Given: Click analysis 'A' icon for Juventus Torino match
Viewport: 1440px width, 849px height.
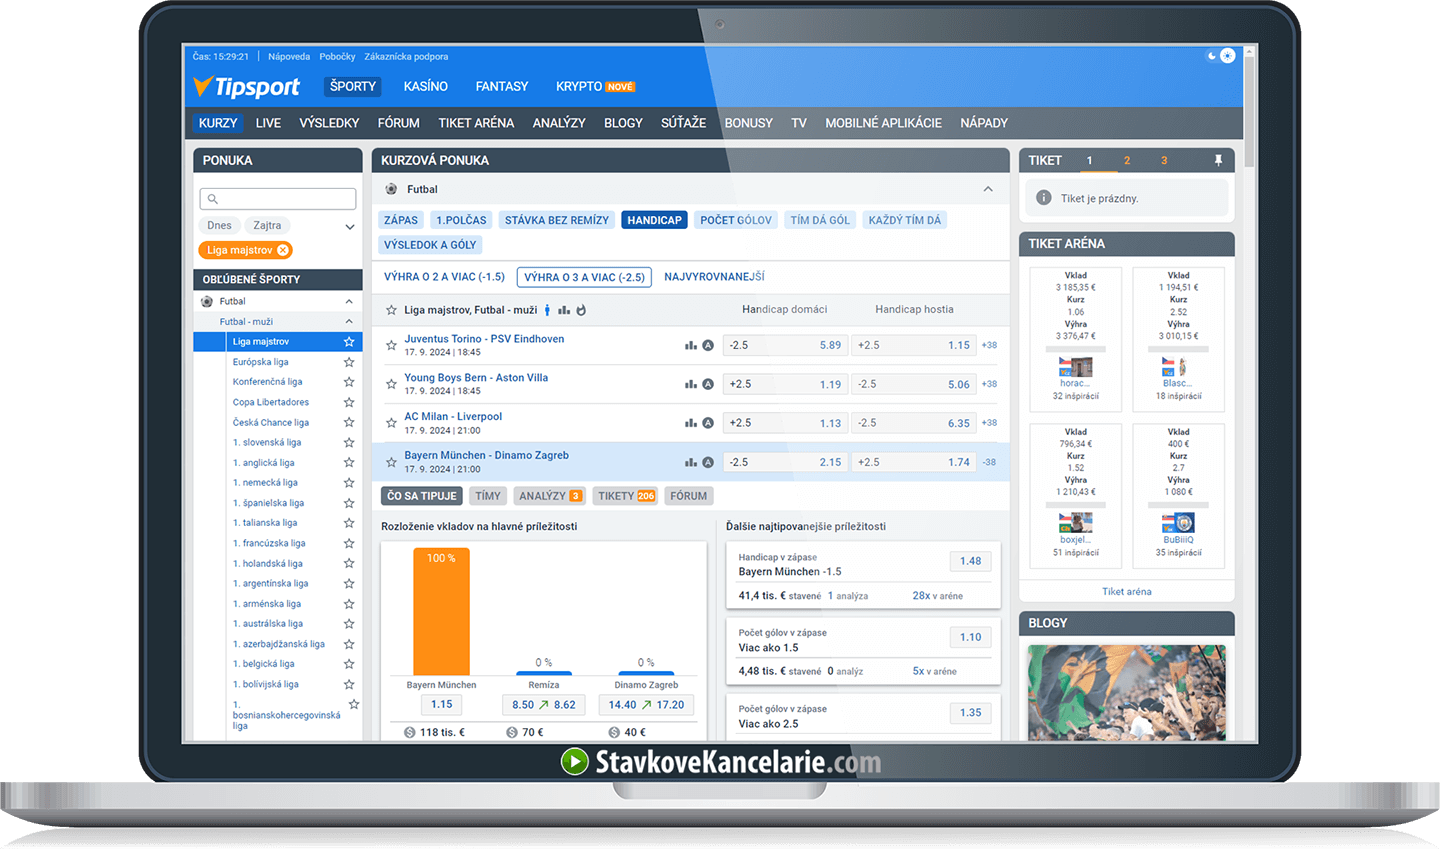Looking at the screenshot, I should [x=708, y=345].
